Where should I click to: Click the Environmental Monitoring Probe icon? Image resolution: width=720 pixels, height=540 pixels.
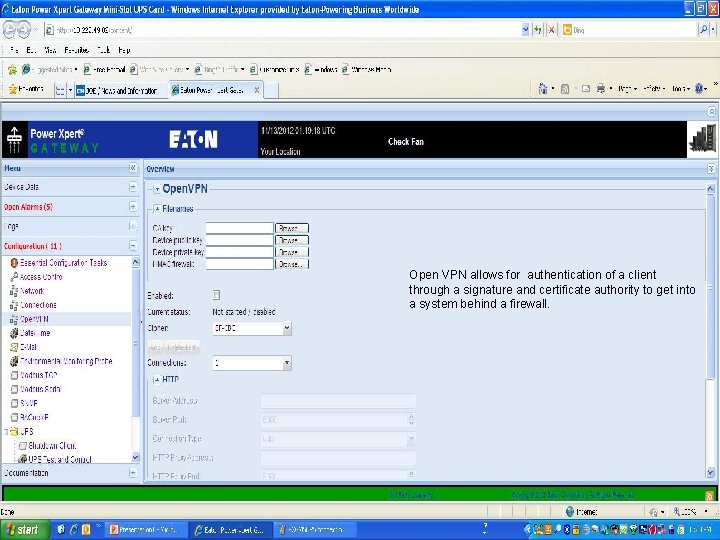(14, 361)
